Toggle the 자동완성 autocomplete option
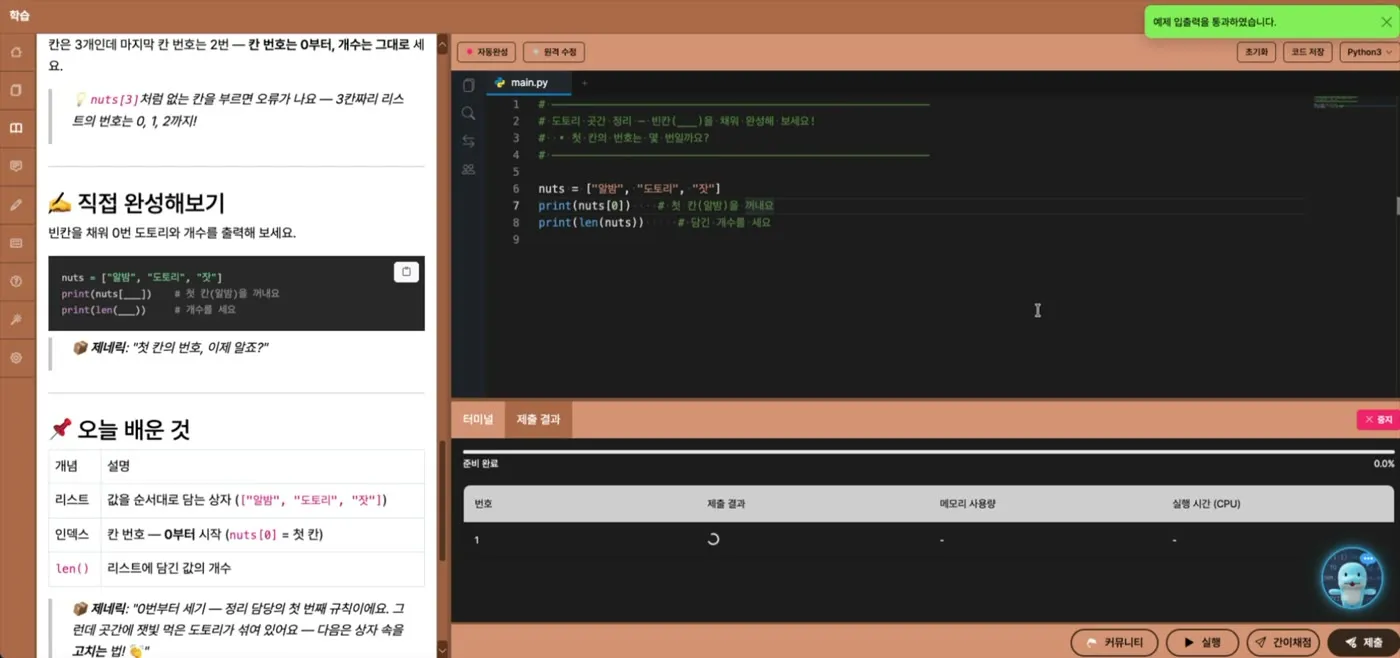The height and width of the screenshot is (658, 1400). (486, 52)
